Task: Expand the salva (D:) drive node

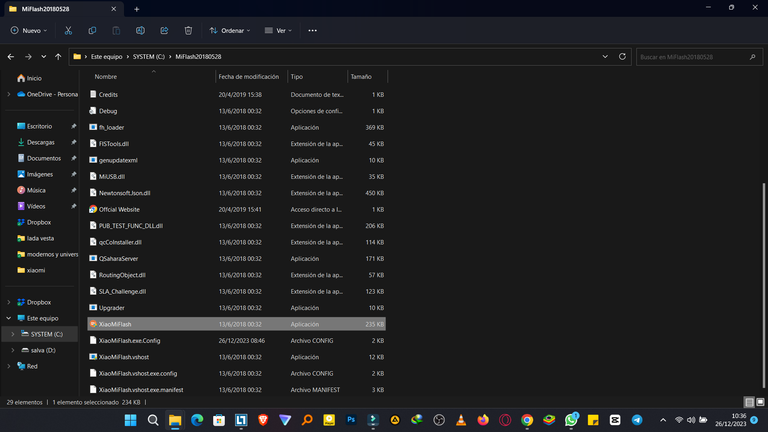Action: (x=13, y=350)
